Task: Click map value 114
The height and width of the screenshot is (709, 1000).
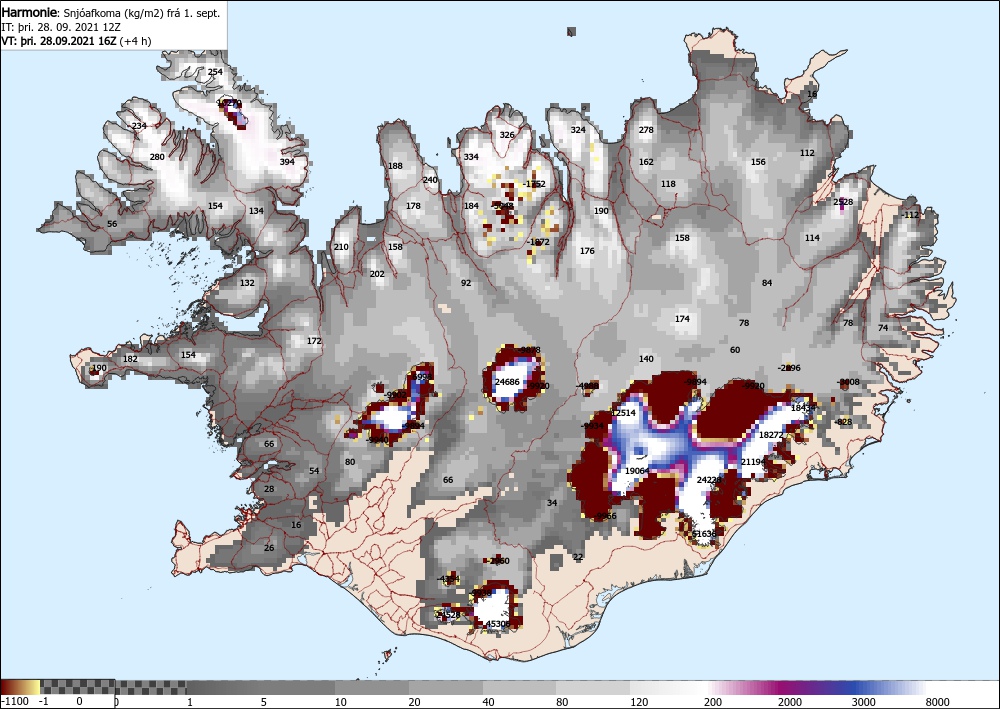Action: (812, 238)
